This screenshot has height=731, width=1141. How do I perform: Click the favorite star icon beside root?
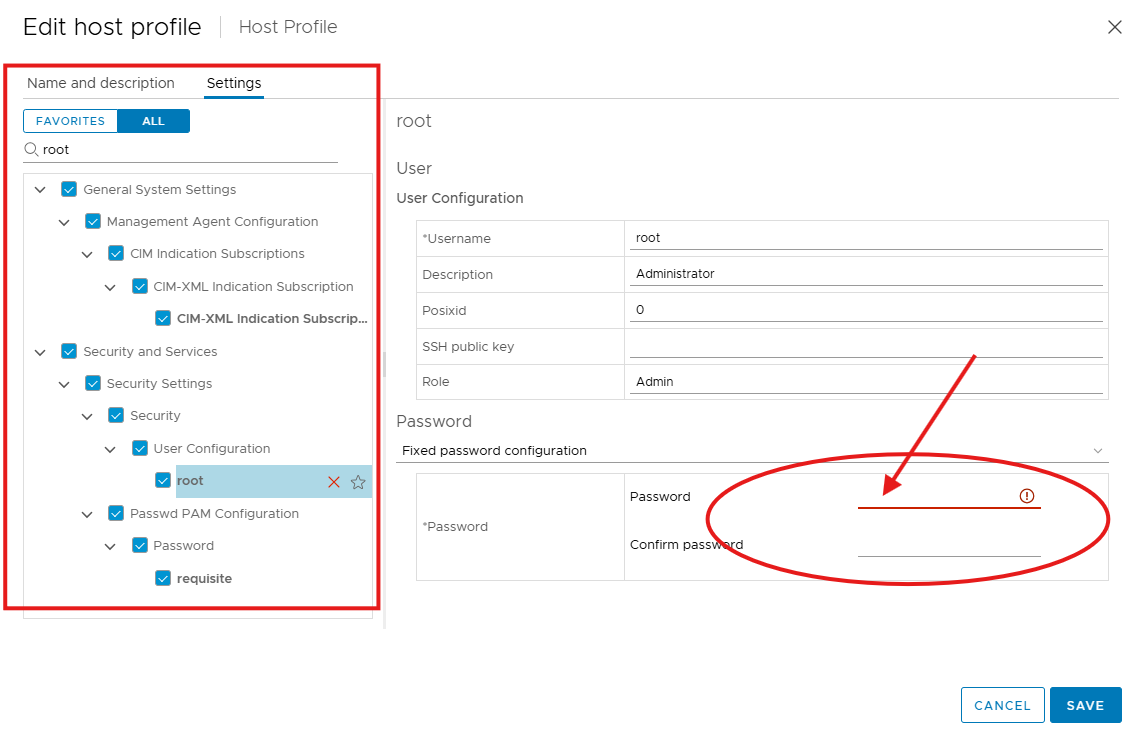358,482
